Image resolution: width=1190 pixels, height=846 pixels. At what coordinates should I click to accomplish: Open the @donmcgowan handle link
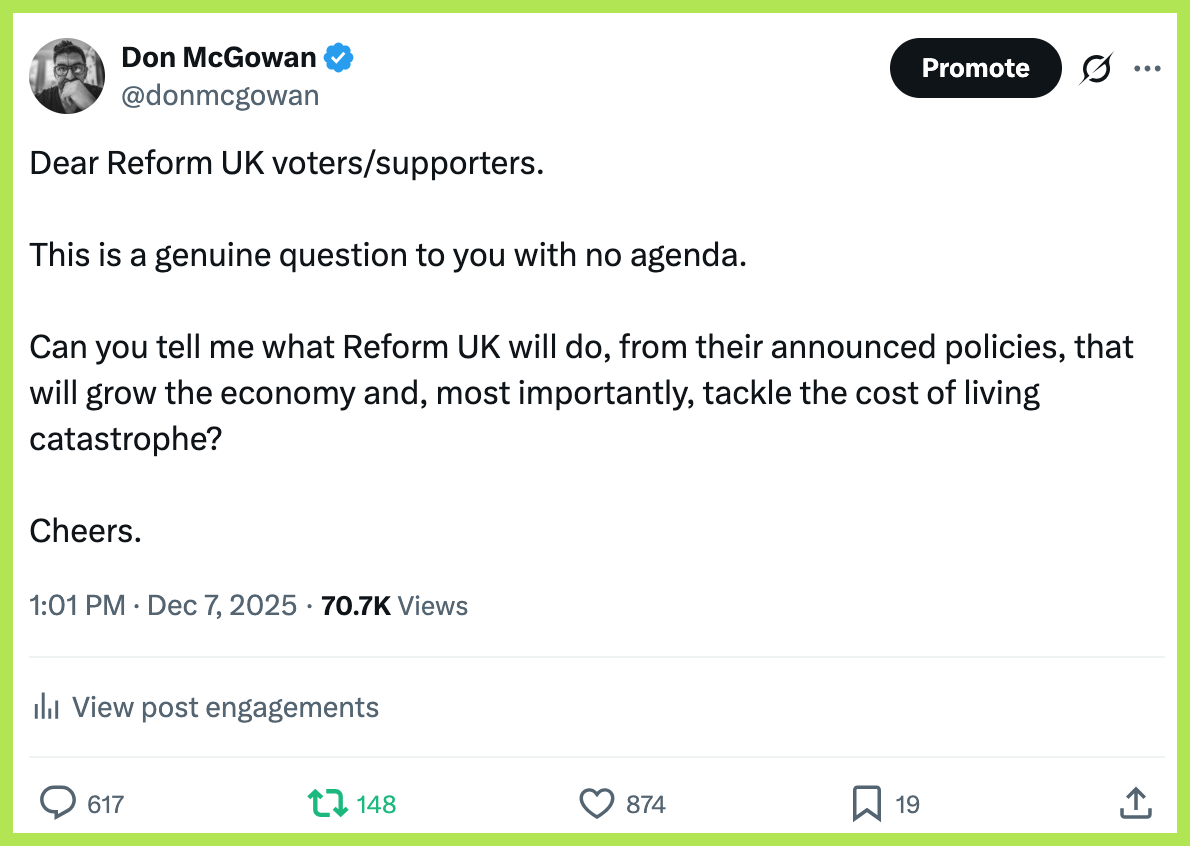[220, 95]
